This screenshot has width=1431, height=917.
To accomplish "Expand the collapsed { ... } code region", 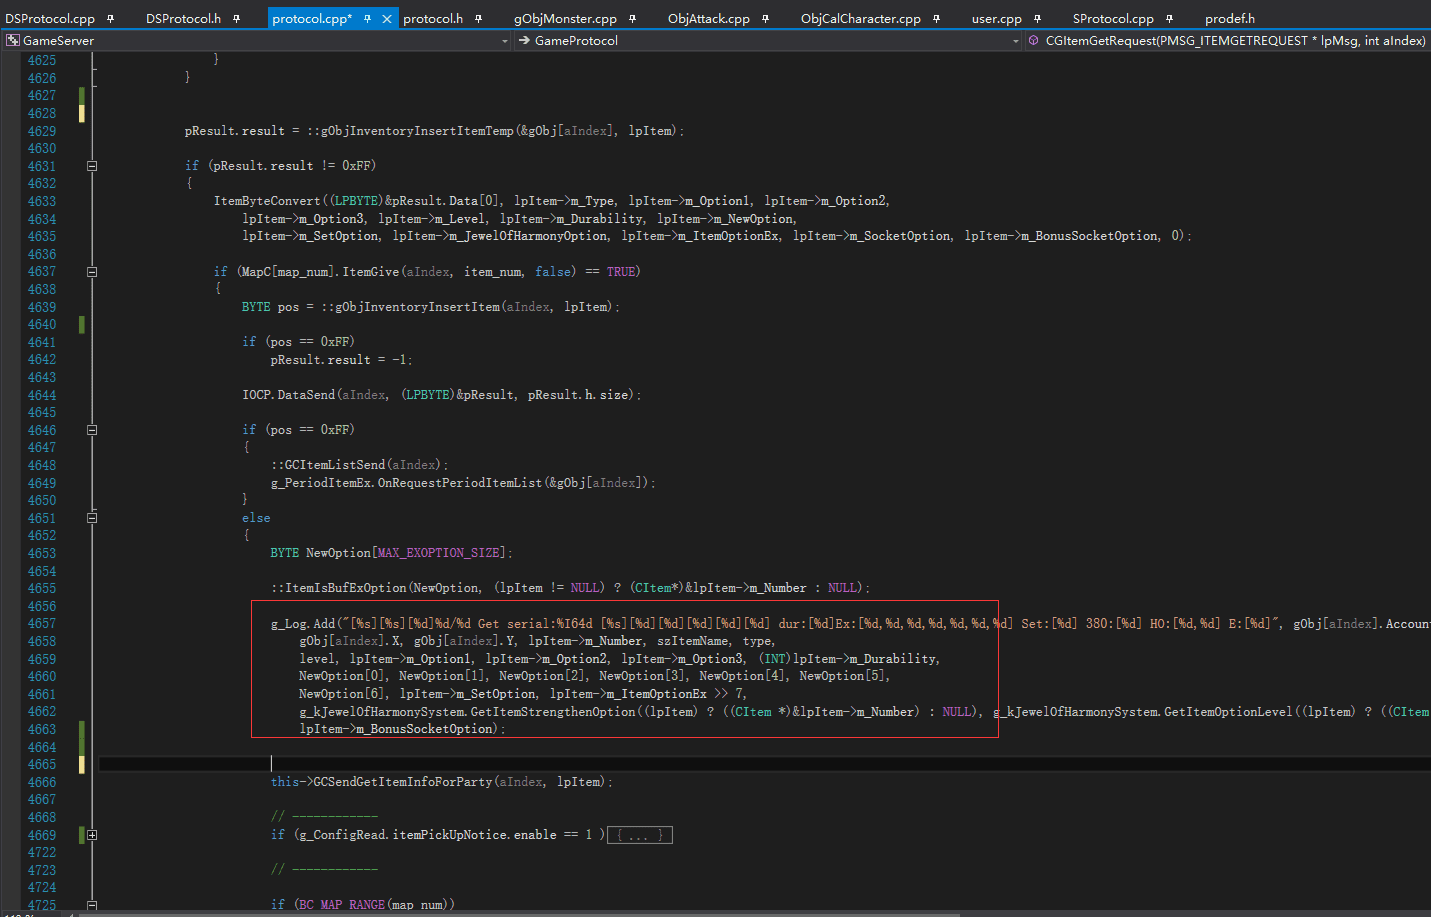I will point(640,835).
